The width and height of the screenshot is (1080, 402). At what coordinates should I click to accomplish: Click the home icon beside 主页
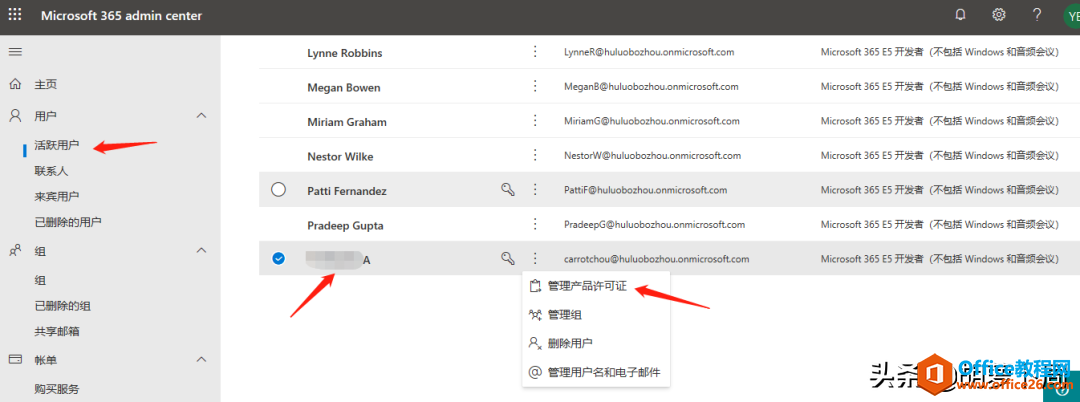15,85
